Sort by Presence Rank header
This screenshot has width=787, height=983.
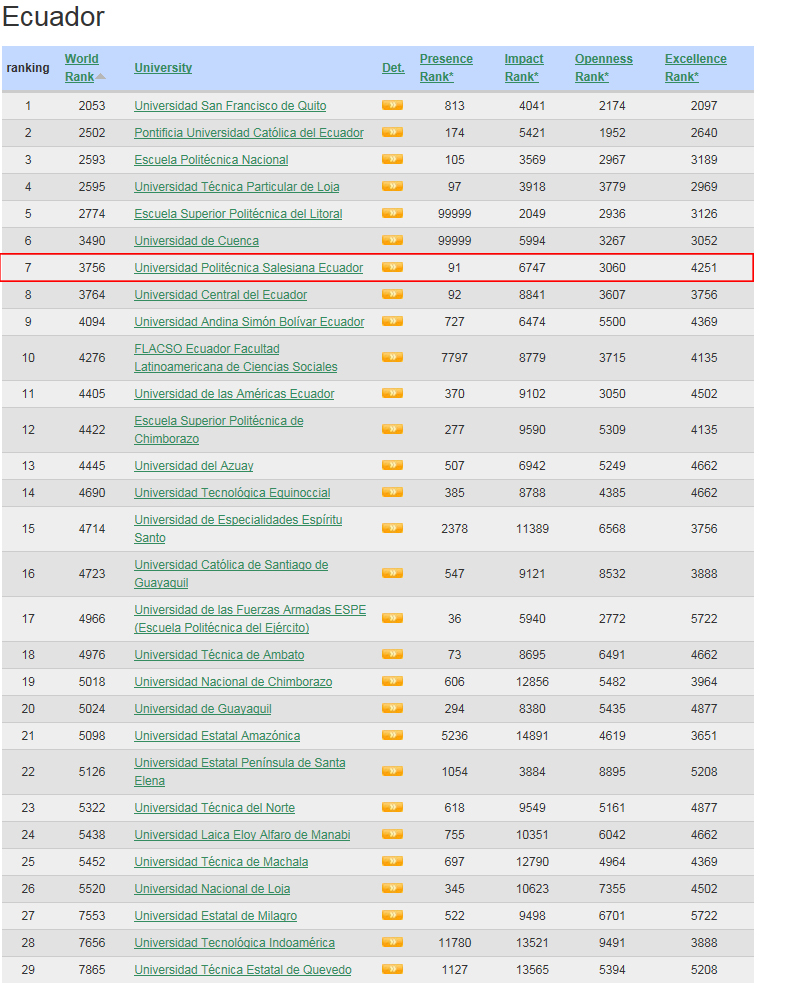point(446,68)
